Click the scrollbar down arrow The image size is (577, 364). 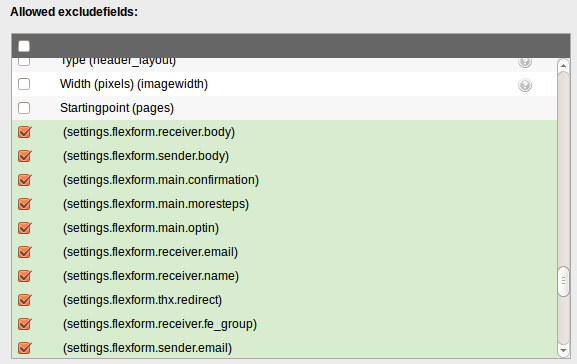563,351
